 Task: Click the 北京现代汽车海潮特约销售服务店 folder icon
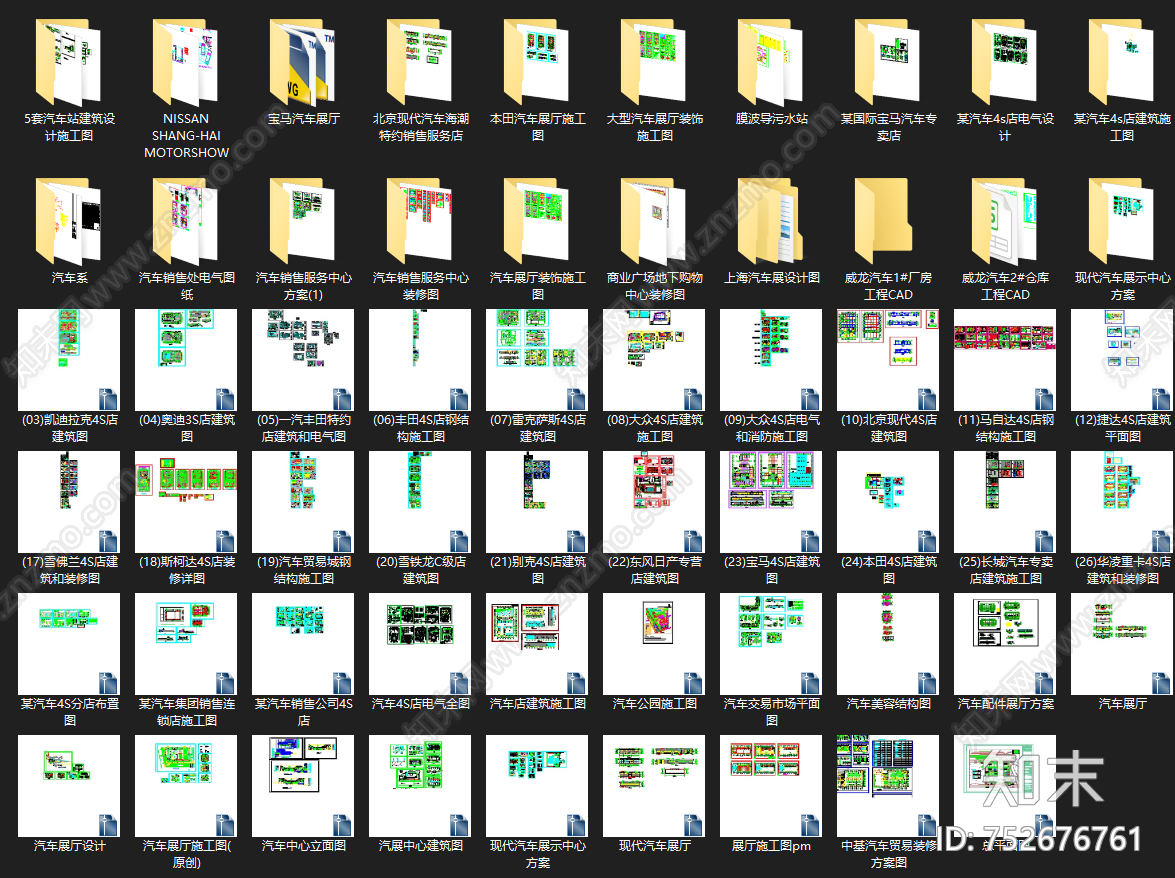[420, 62]
